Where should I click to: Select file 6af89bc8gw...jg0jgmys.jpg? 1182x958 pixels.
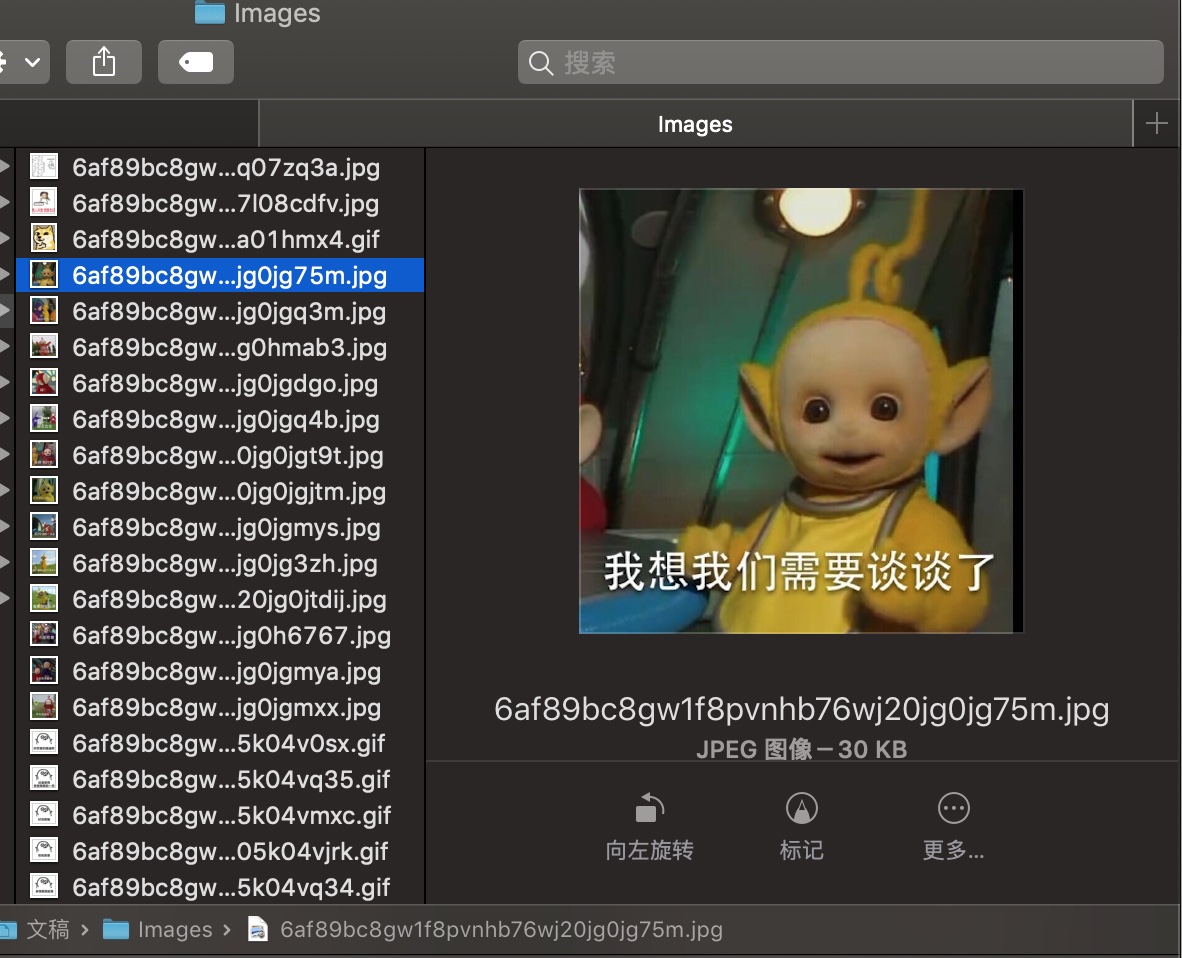219,527
